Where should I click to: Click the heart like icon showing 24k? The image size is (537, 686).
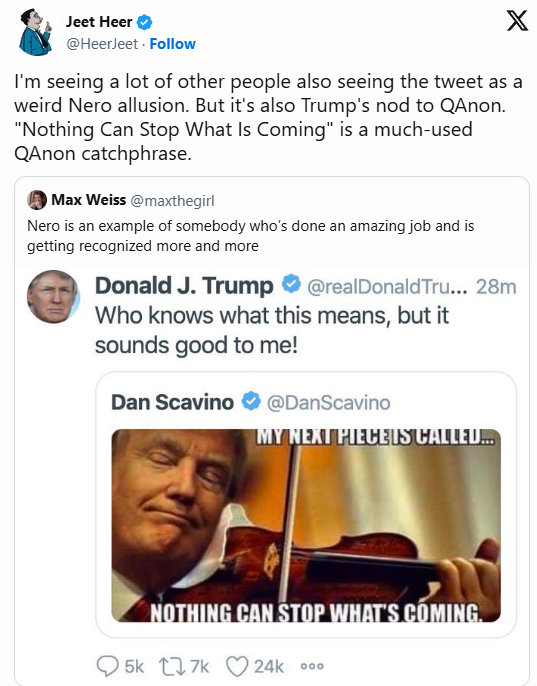237,666
